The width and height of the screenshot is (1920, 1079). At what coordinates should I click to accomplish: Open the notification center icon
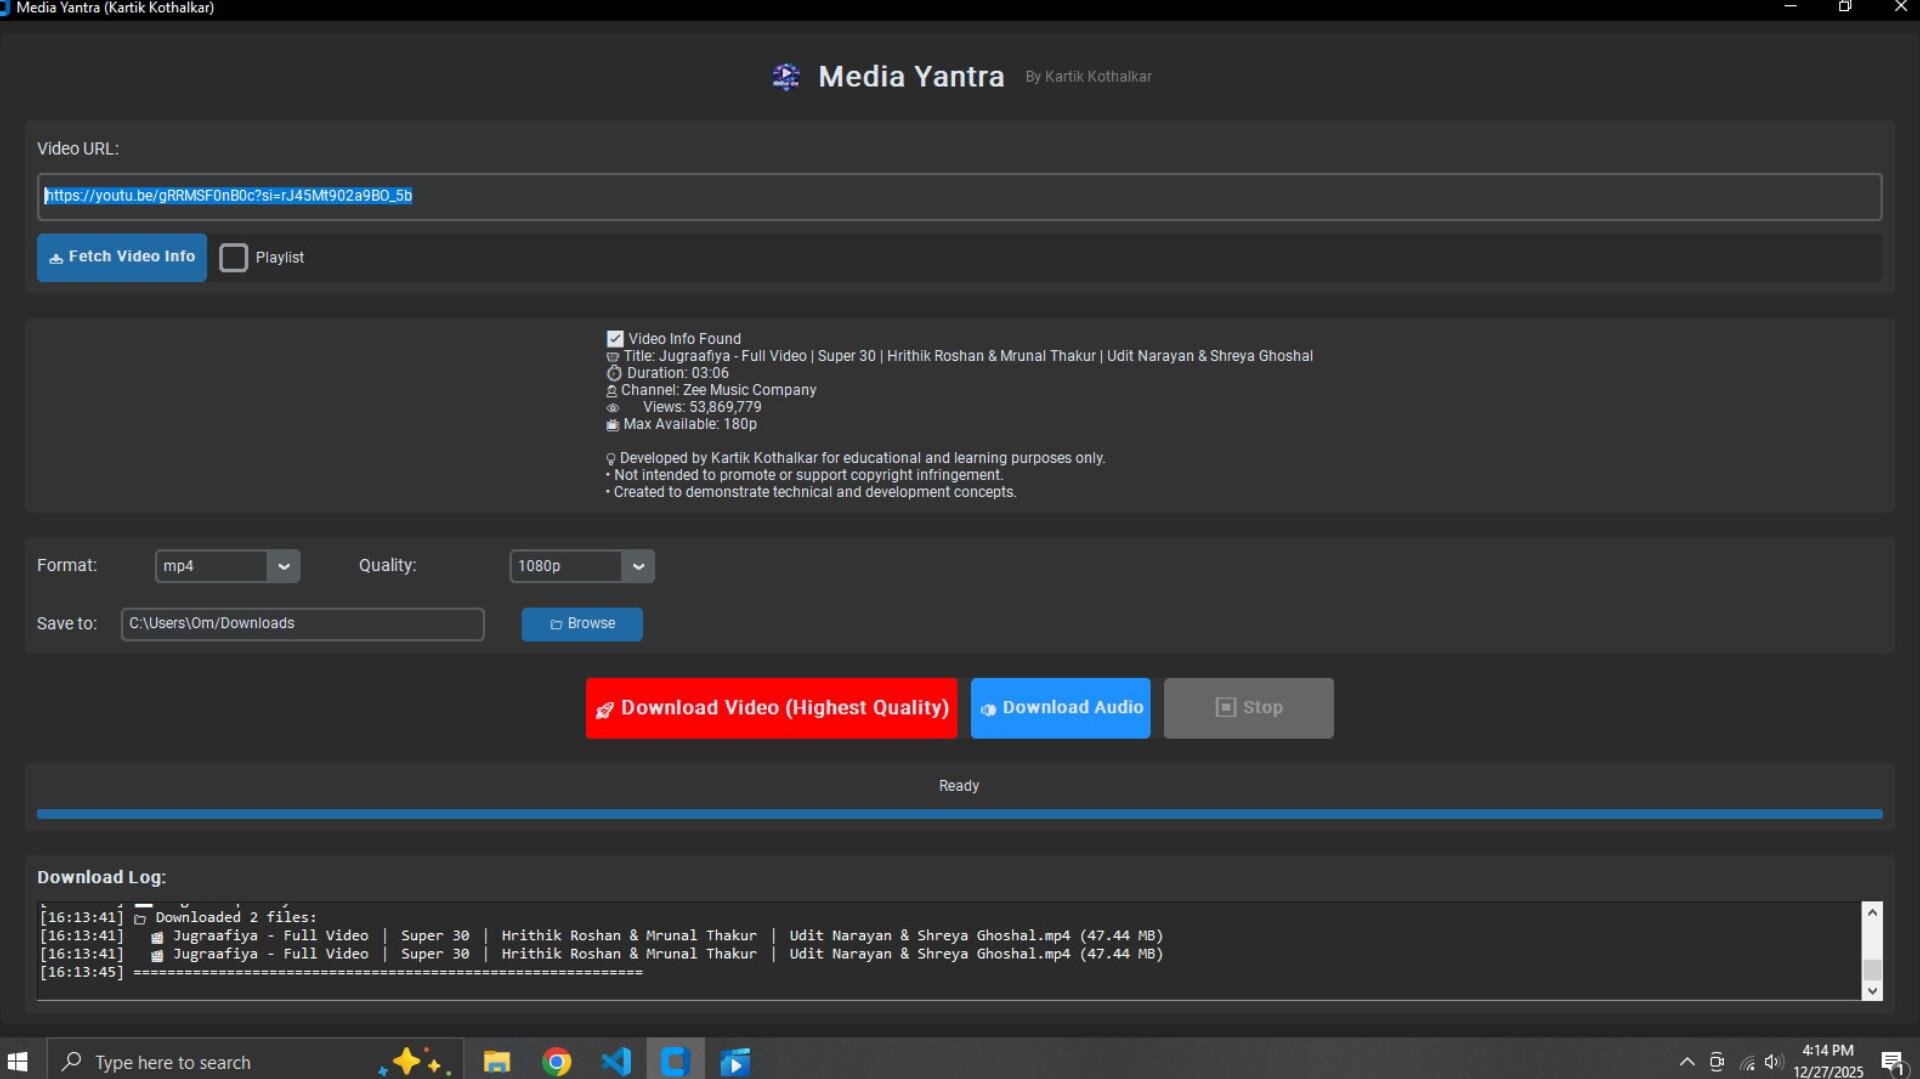tap(1892, 1062)
